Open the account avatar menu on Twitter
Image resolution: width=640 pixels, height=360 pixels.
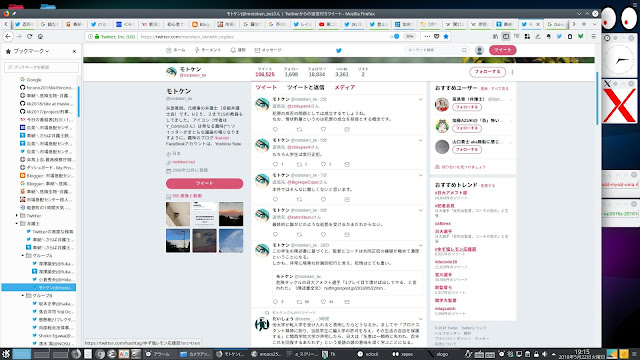(x=479, y=50)
